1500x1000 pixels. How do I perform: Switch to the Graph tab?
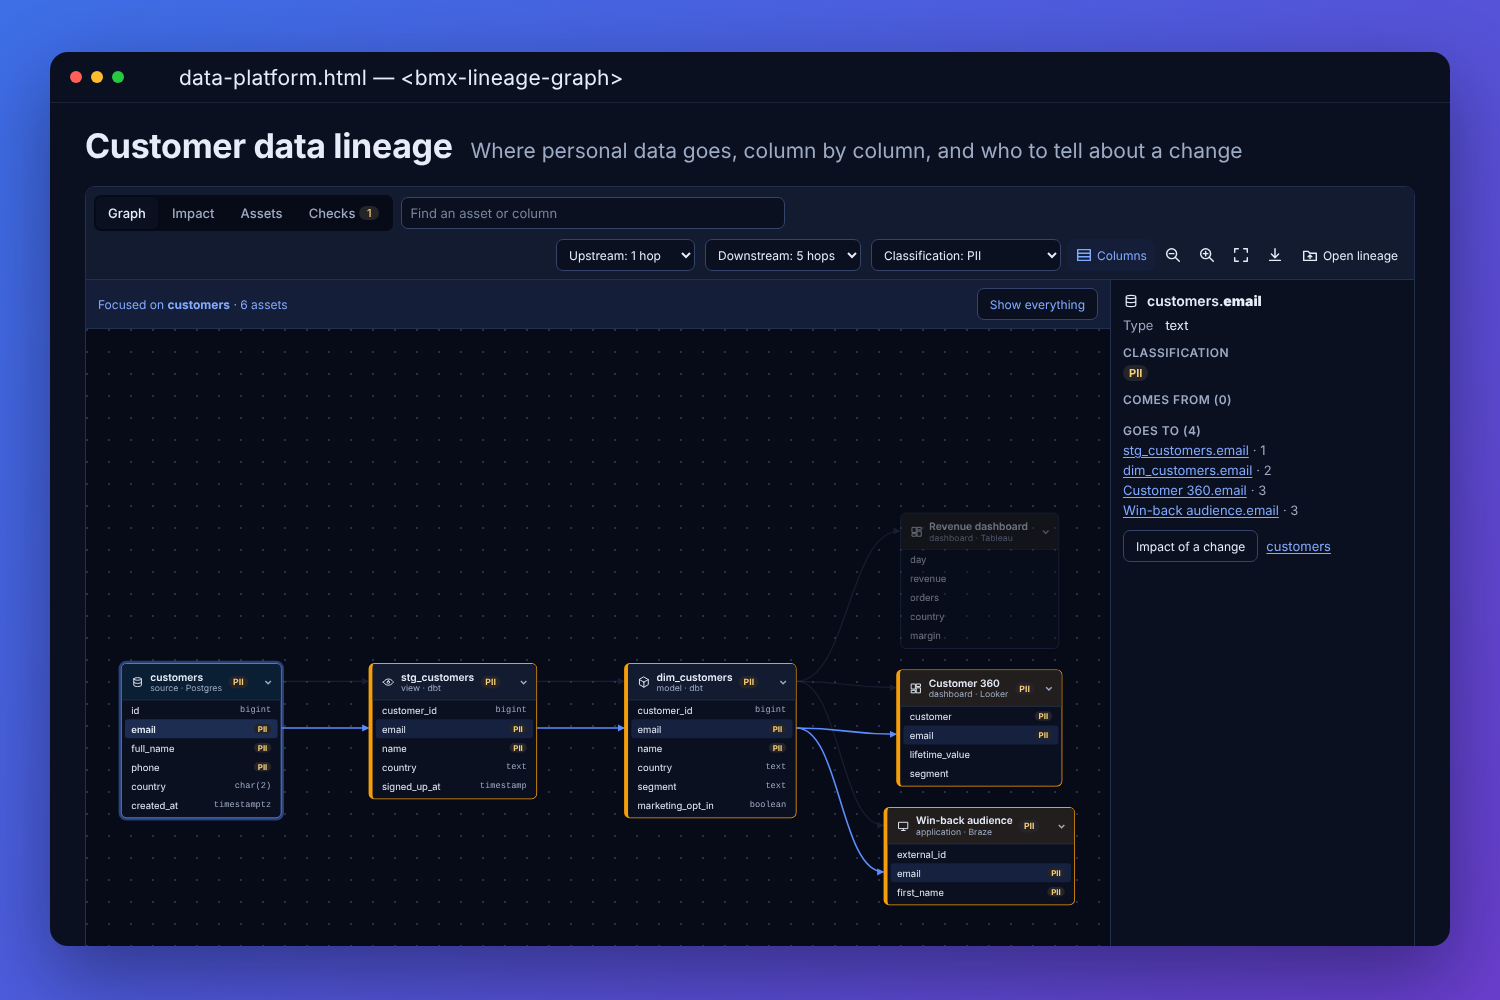(x=127, y=213)
